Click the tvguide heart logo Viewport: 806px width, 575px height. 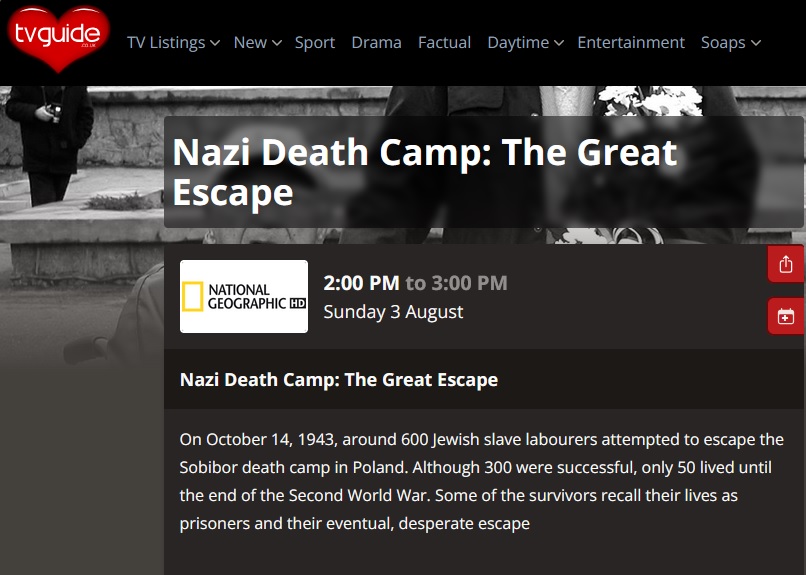(58, 39)
